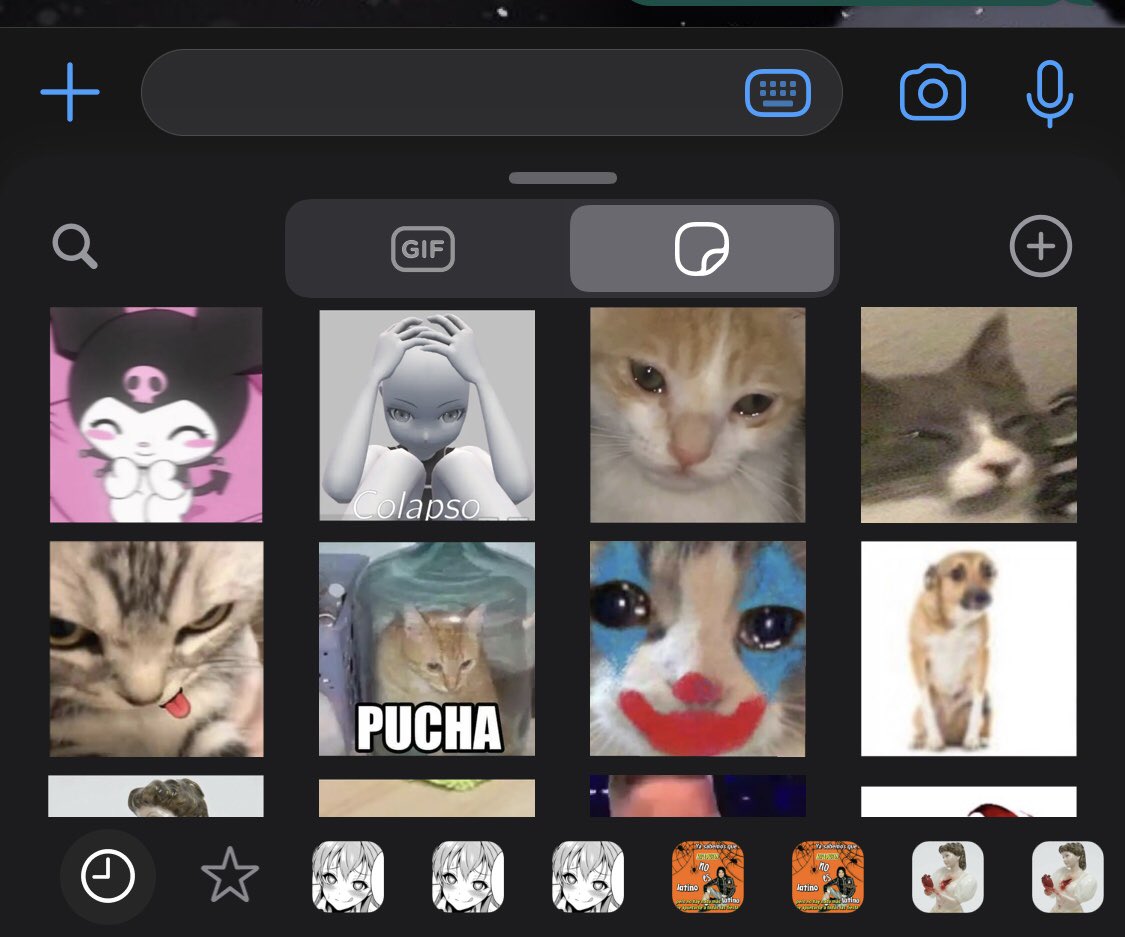Image resolution: width=1125 pixels, height=937 pixels.
Task: Open the leftmost manga girl sticker pack
Action: pyautogui.click(x=348, y=877)
